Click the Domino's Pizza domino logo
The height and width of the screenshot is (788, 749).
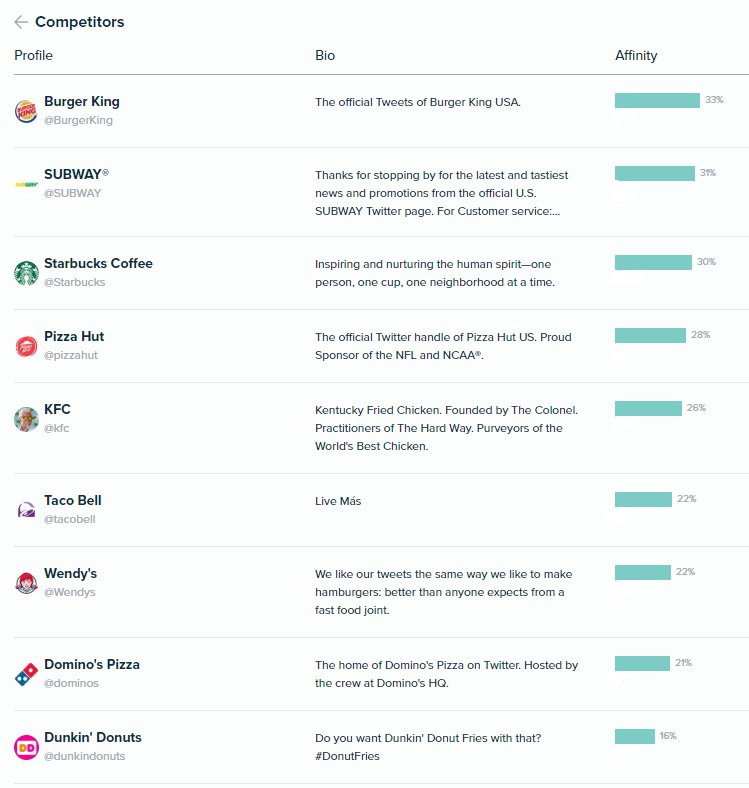[26, 674]
